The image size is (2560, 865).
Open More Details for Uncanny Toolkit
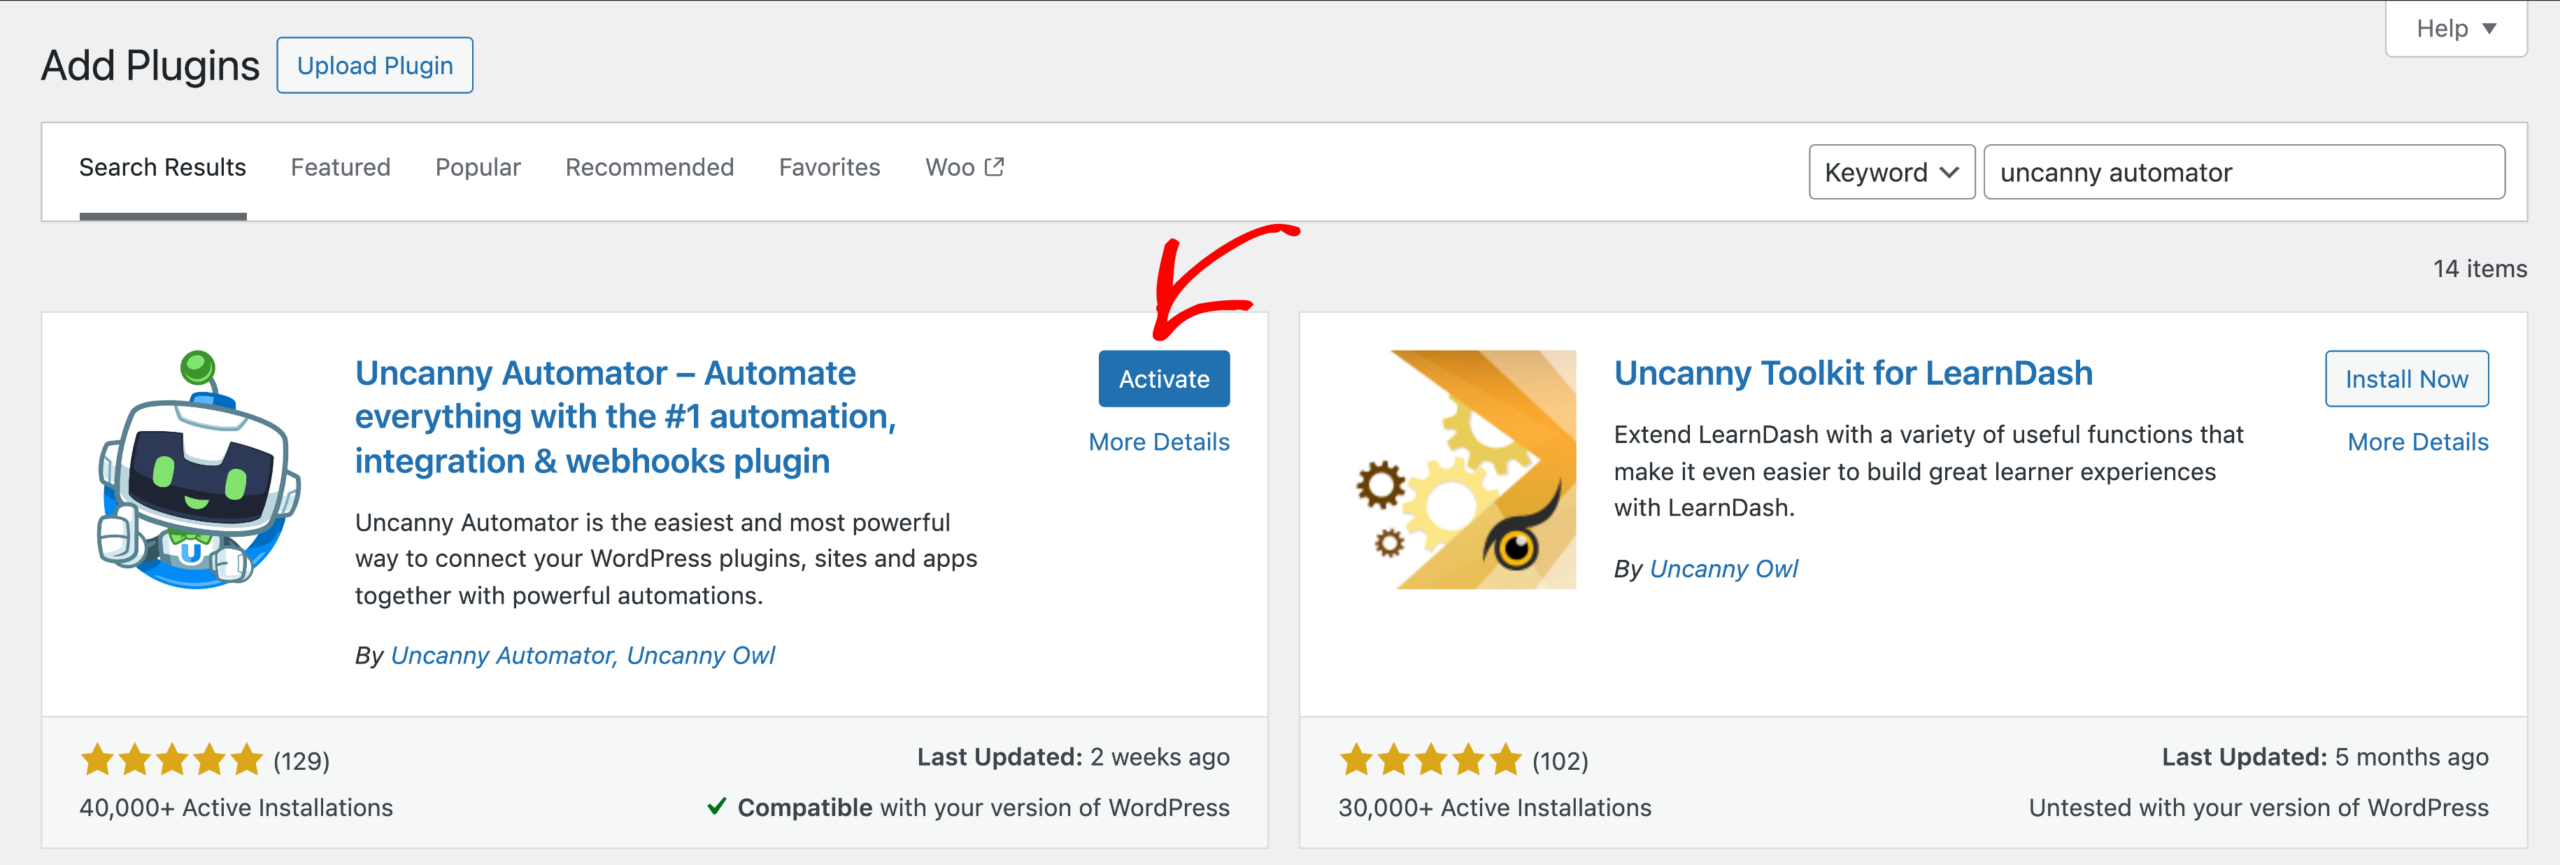(2418, 442)
